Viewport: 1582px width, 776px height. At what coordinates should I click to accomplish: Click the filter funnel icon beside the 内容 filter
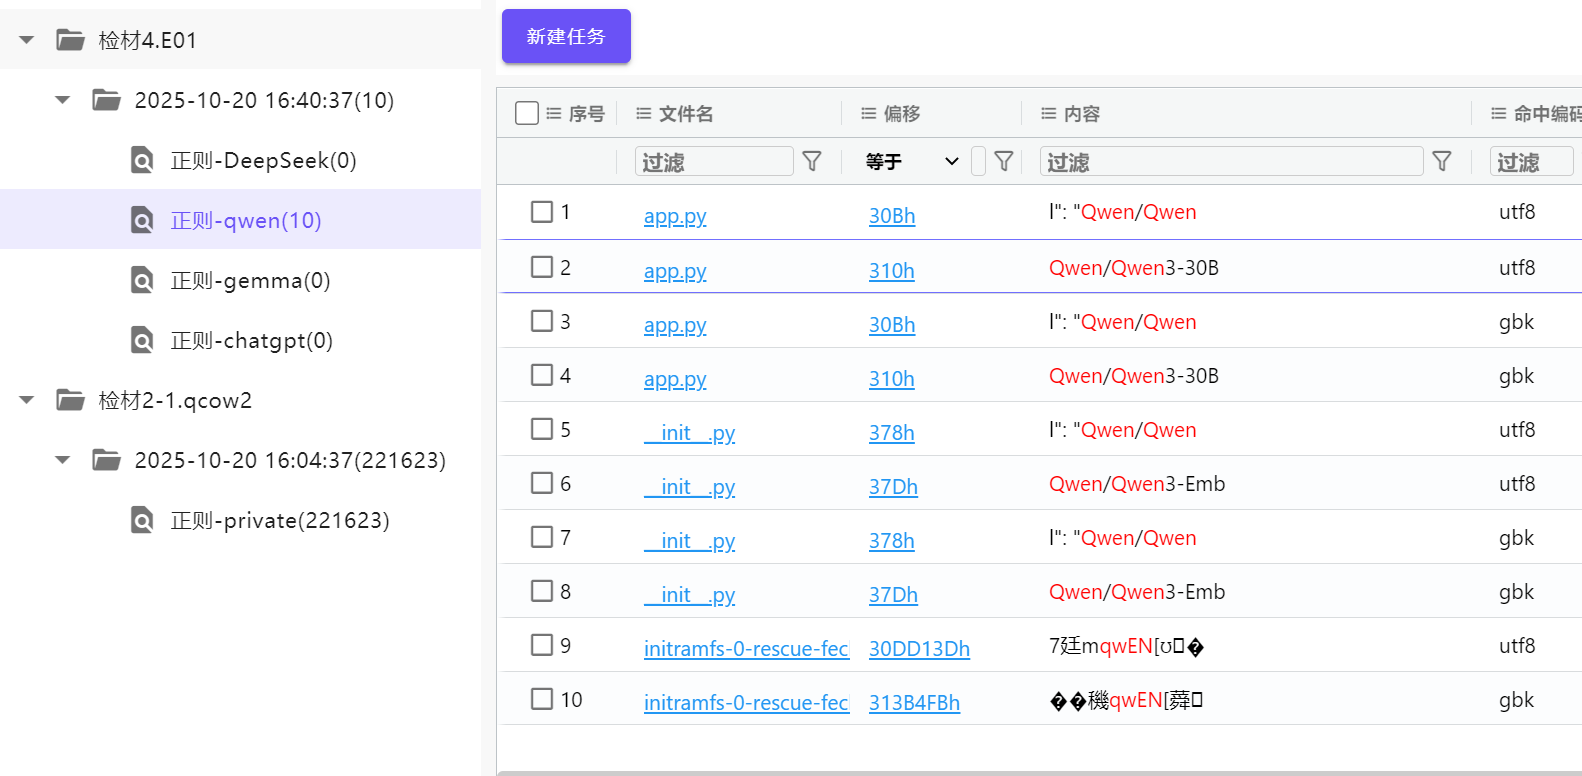point(1442,161)
